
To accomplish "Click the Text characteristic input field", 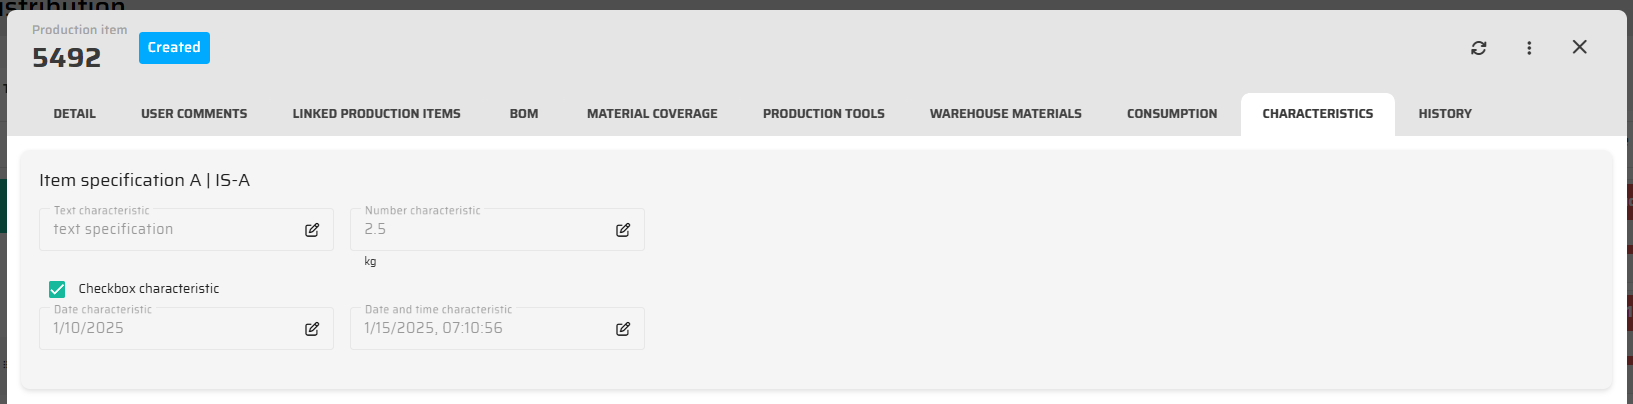I will [170, 230].
